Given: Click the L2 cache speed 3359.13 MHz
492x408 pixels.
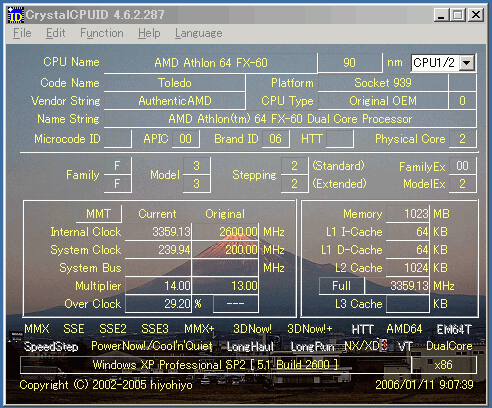Looking at the screenshot, I should [397, 286].
